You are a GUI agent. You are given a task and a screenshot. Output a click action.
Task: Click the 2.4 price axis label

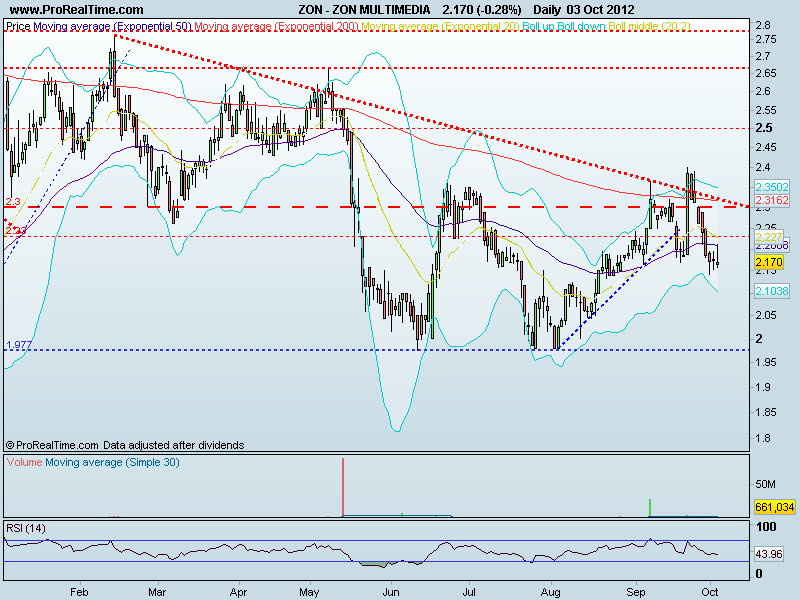(x=762, y=167)
